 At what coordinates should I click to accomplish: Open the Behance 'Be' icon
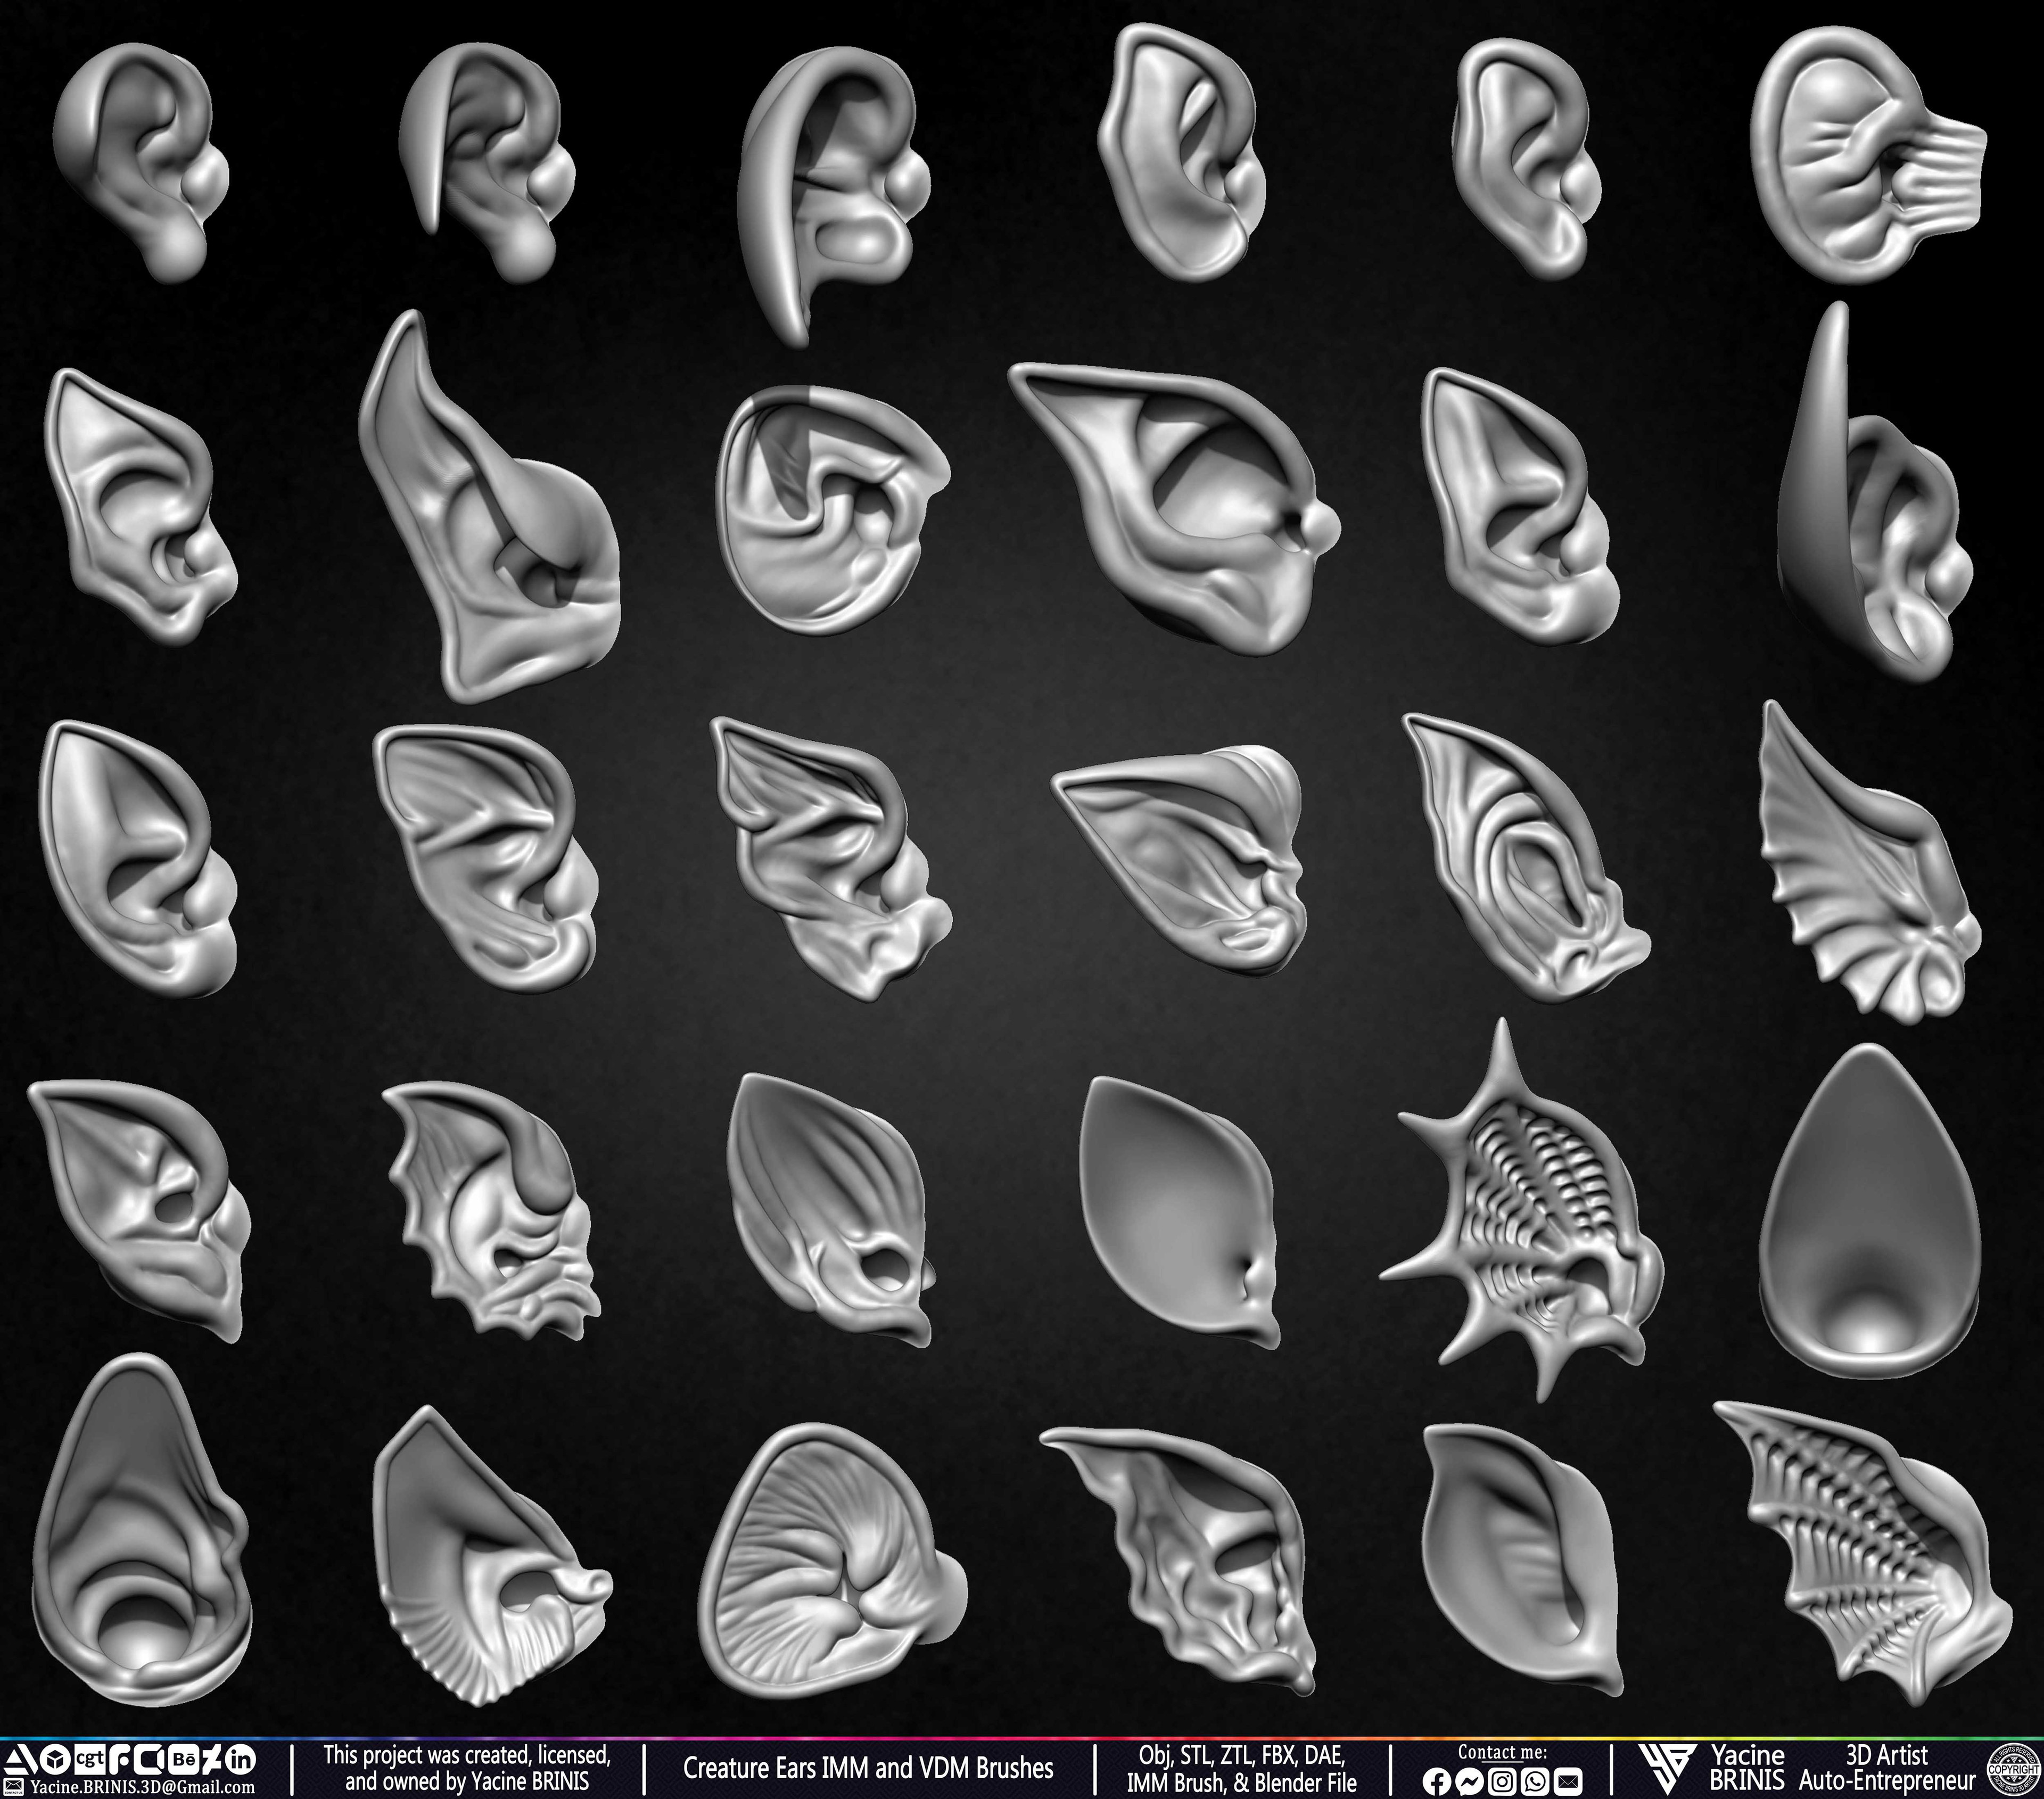coord(184,1759)
